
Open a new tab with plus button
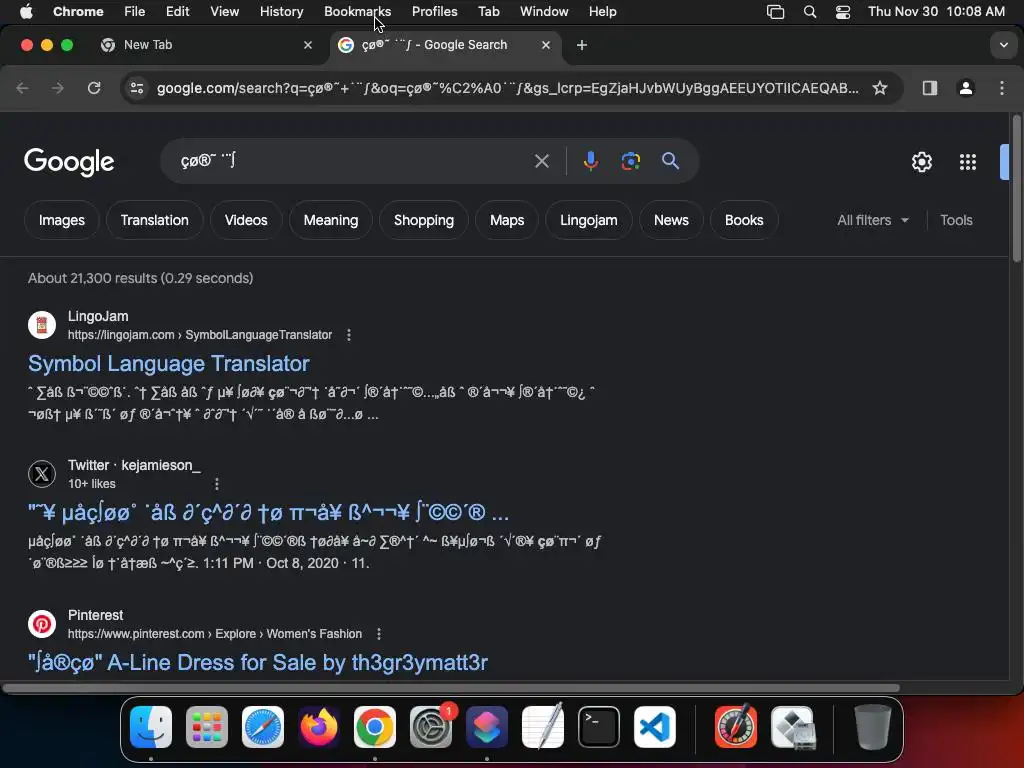click(581, 45)
